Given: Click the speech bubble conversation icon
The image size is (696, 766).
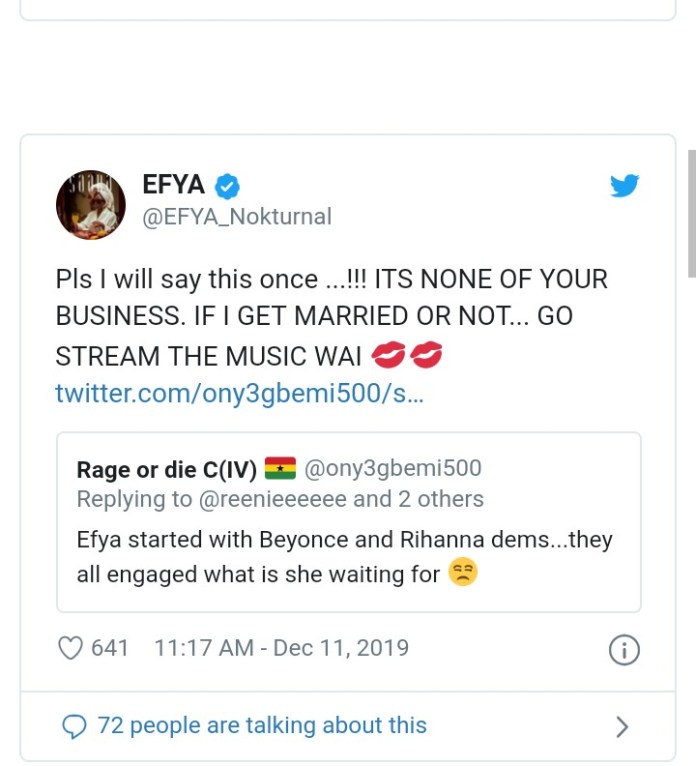Looking at the screenshot, I should pos(74,727).
